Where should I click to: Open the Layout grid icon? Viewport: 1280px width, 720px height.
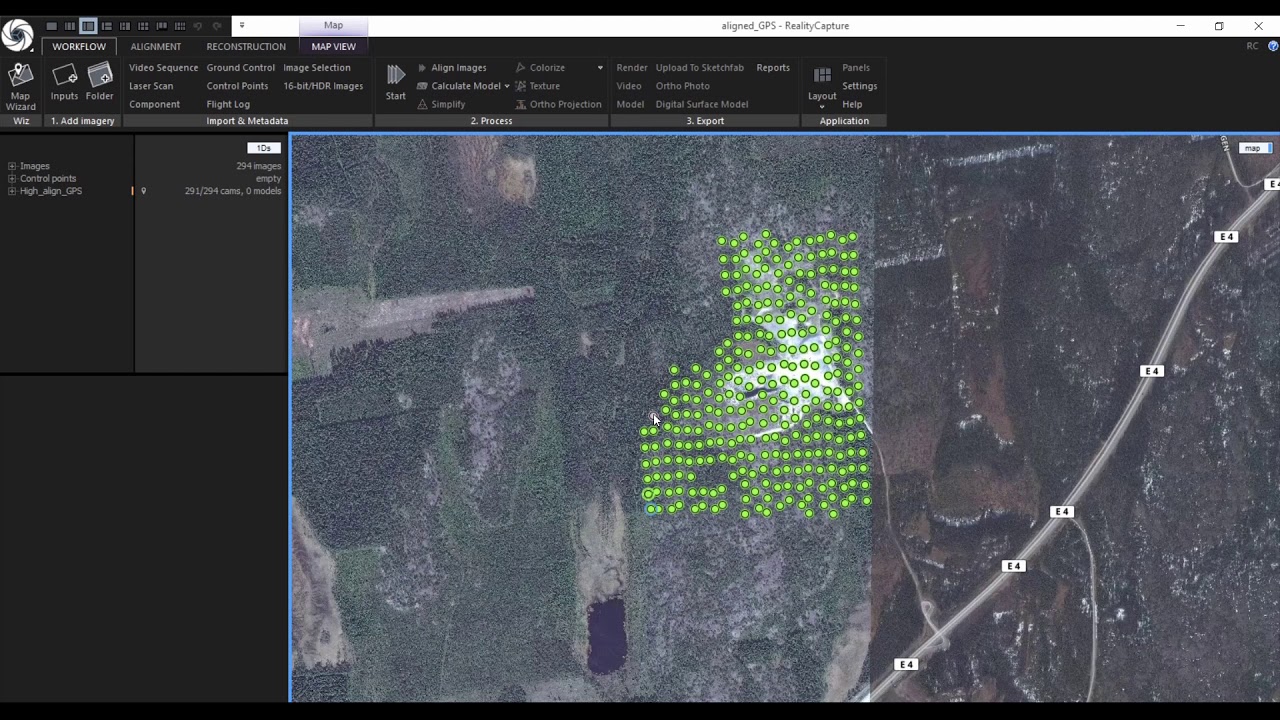tap(822, 76)
